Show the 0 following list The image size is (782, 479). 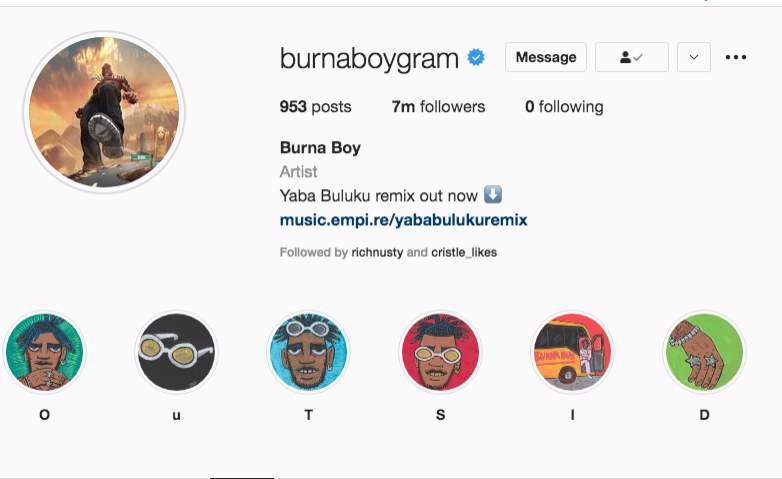pos(564,106)
